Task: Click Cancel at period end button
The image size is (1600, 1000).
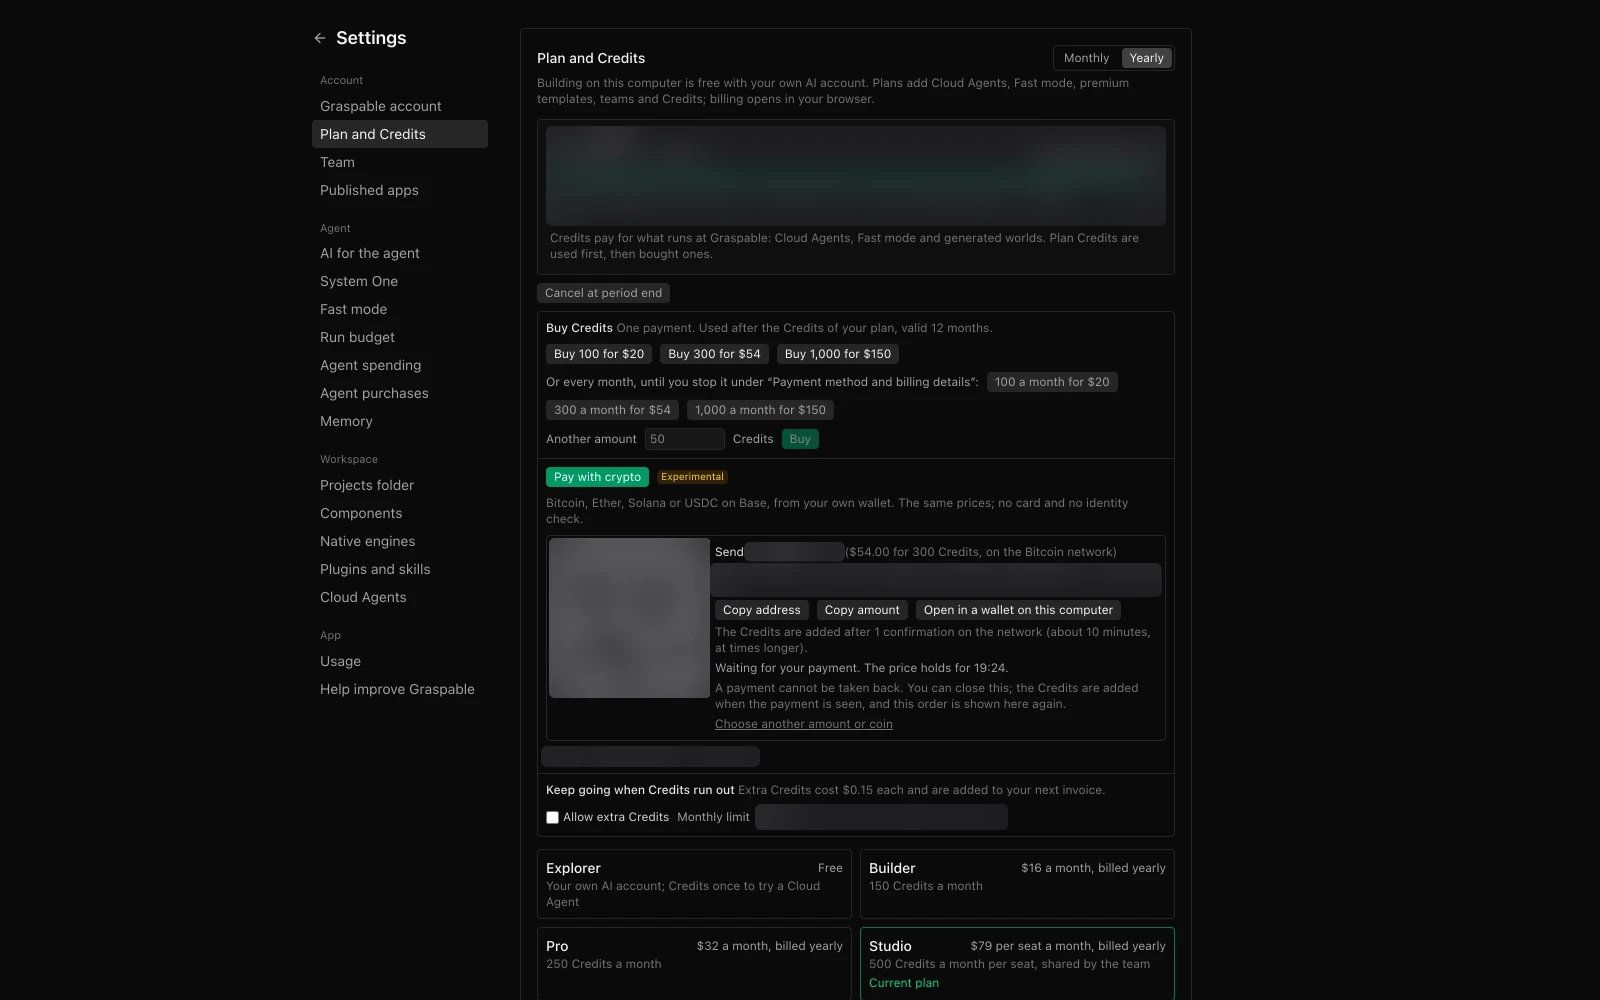Action: 603,293
